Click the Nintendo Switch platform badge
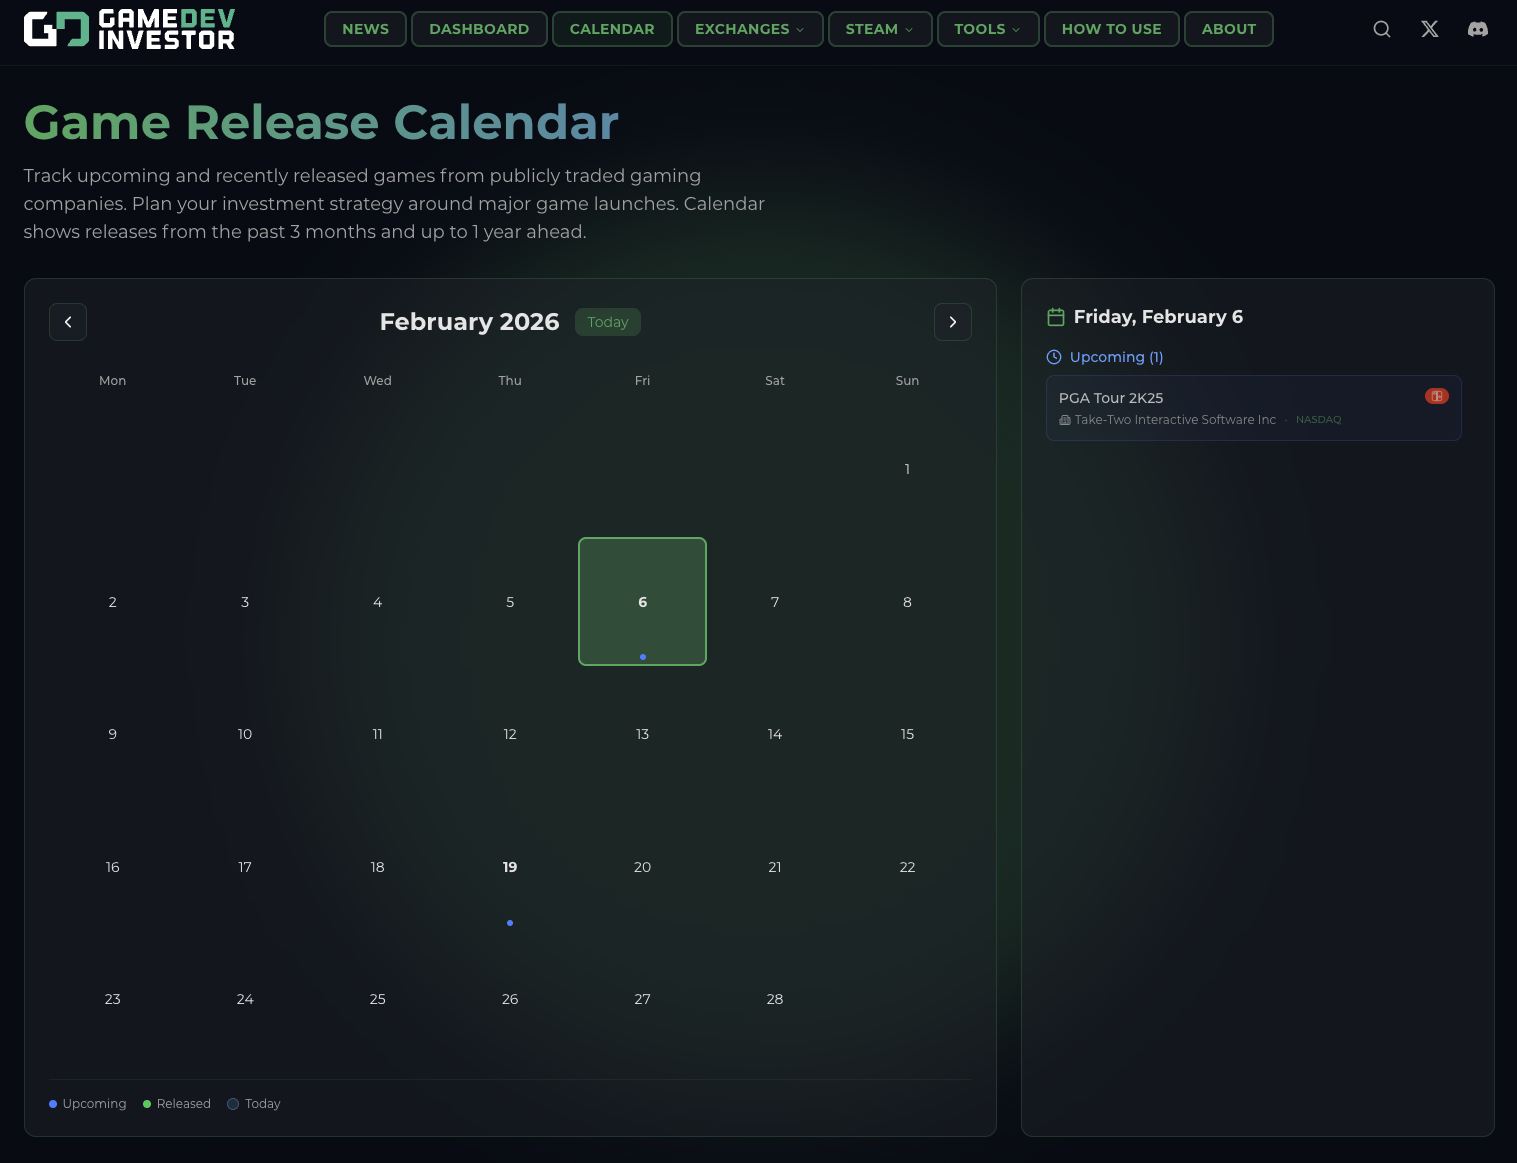 point(1437,396)
